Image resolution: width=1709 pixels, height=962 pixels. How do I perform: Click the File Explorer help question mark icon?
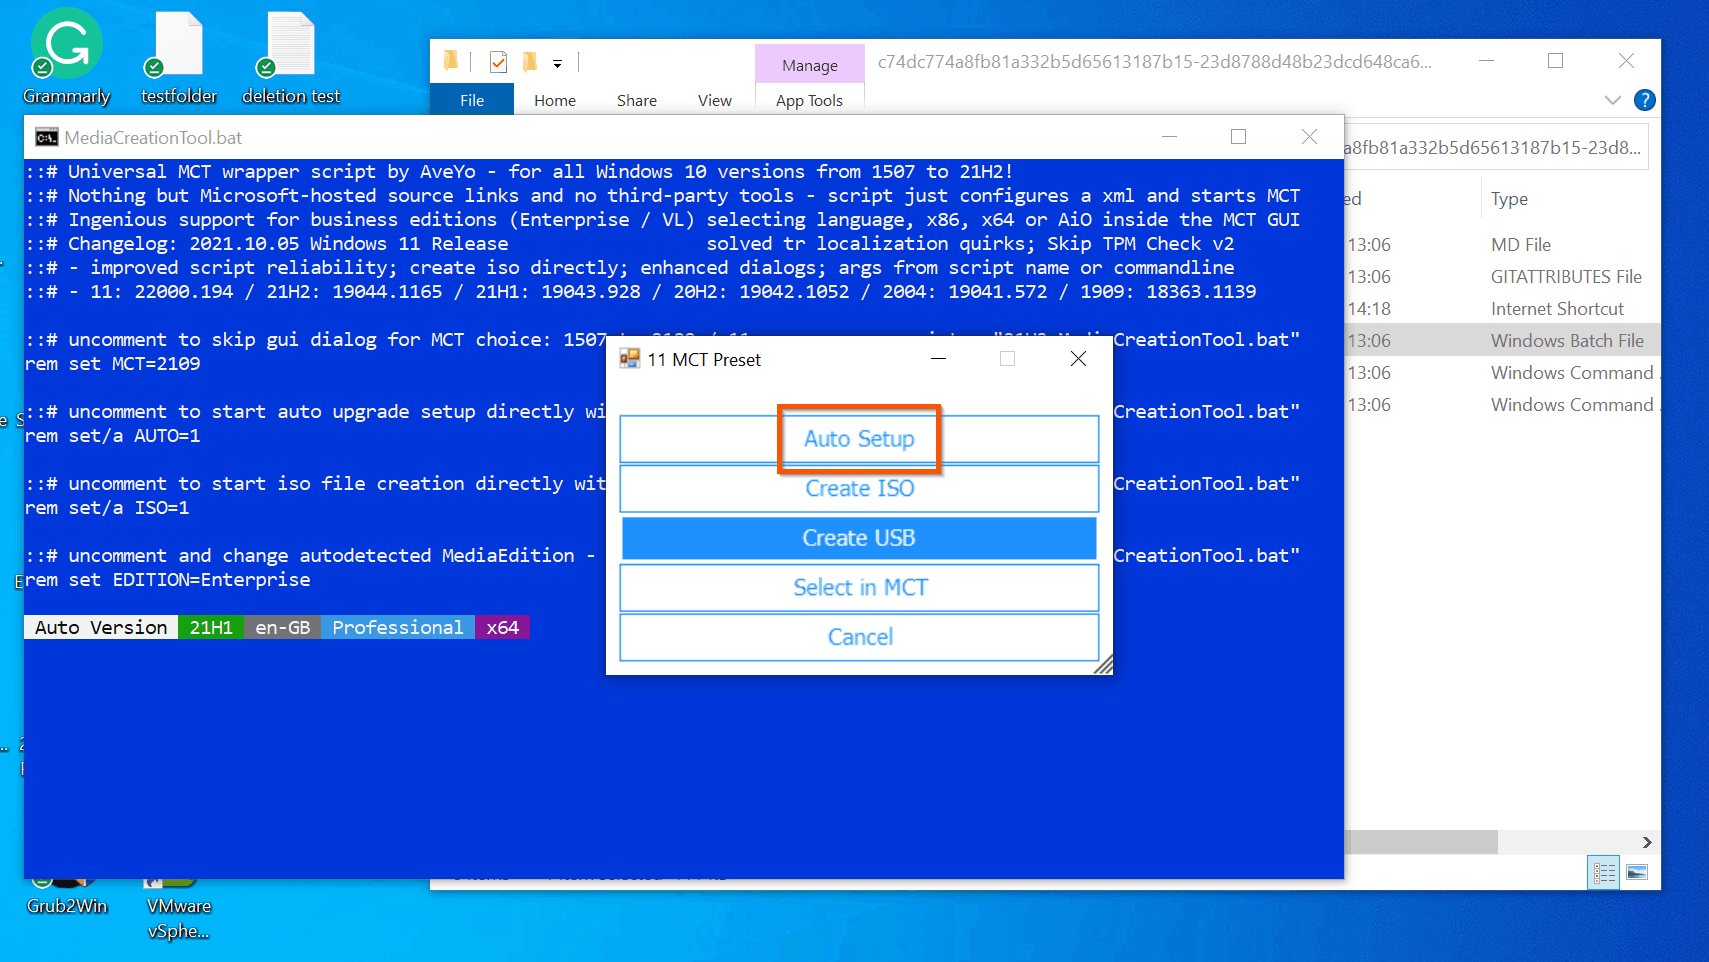coord(1644,100)
